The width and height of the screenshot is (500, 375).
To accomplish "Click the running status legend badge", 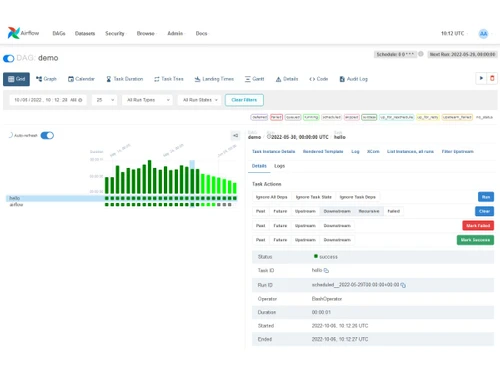I will [x=311, y=117].
